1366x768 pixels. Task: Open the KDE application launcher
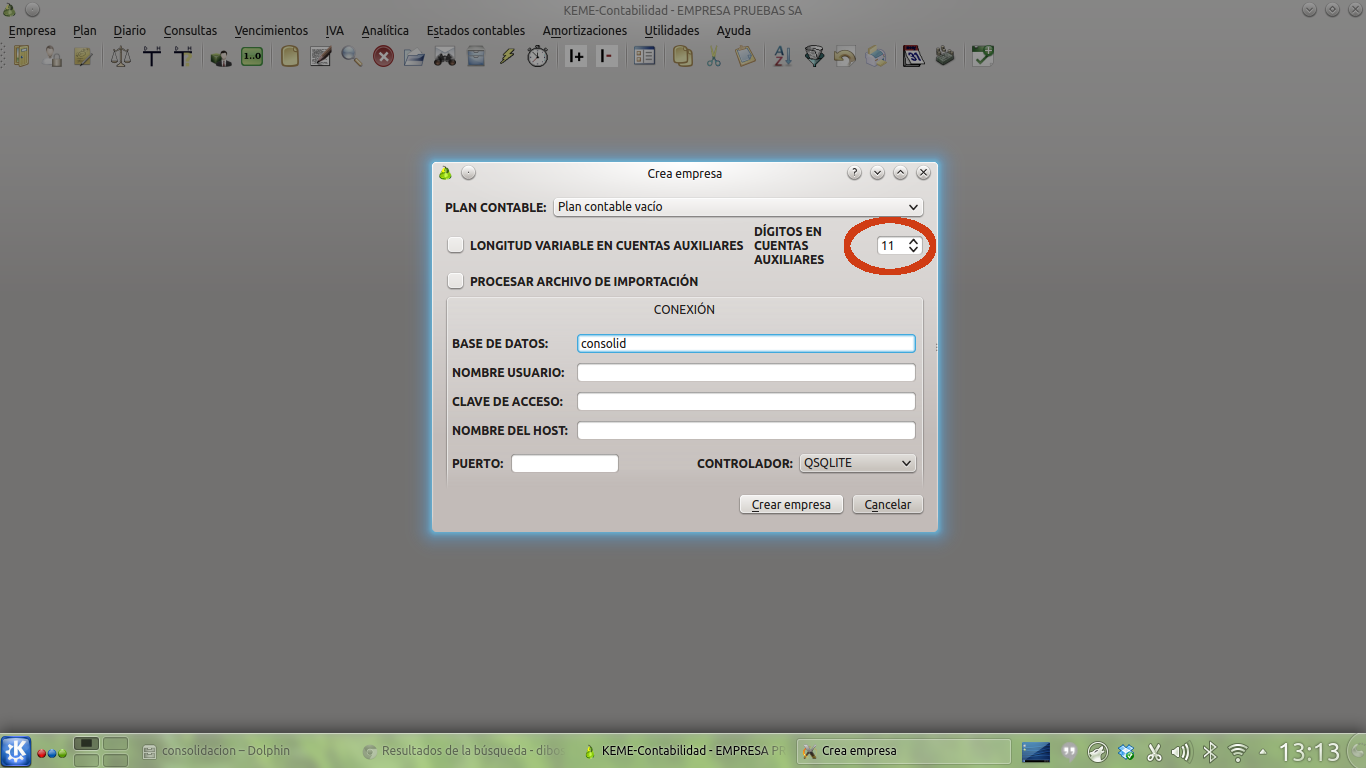(x=16, y=751)
